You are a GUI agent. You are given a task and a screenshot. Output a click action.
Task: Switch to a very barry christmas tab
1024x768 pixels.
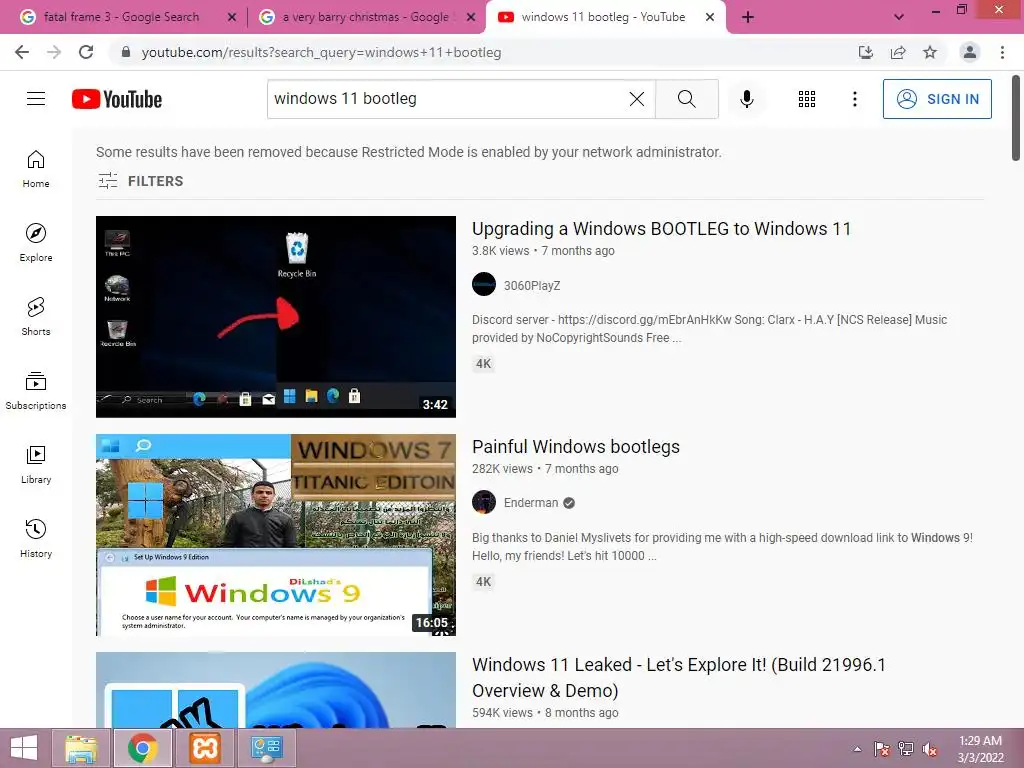click(366, 17)
